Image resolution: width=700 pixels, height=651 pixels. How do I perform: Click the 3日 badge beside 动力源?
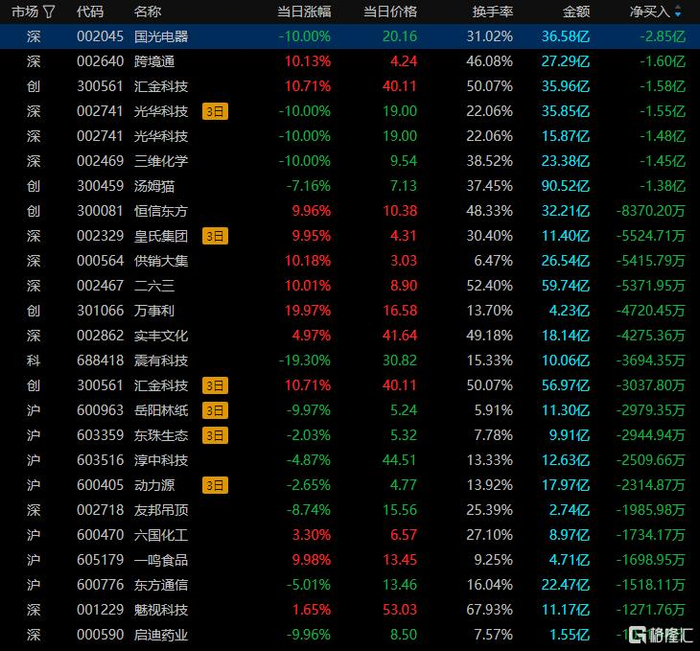pos(215,485)
